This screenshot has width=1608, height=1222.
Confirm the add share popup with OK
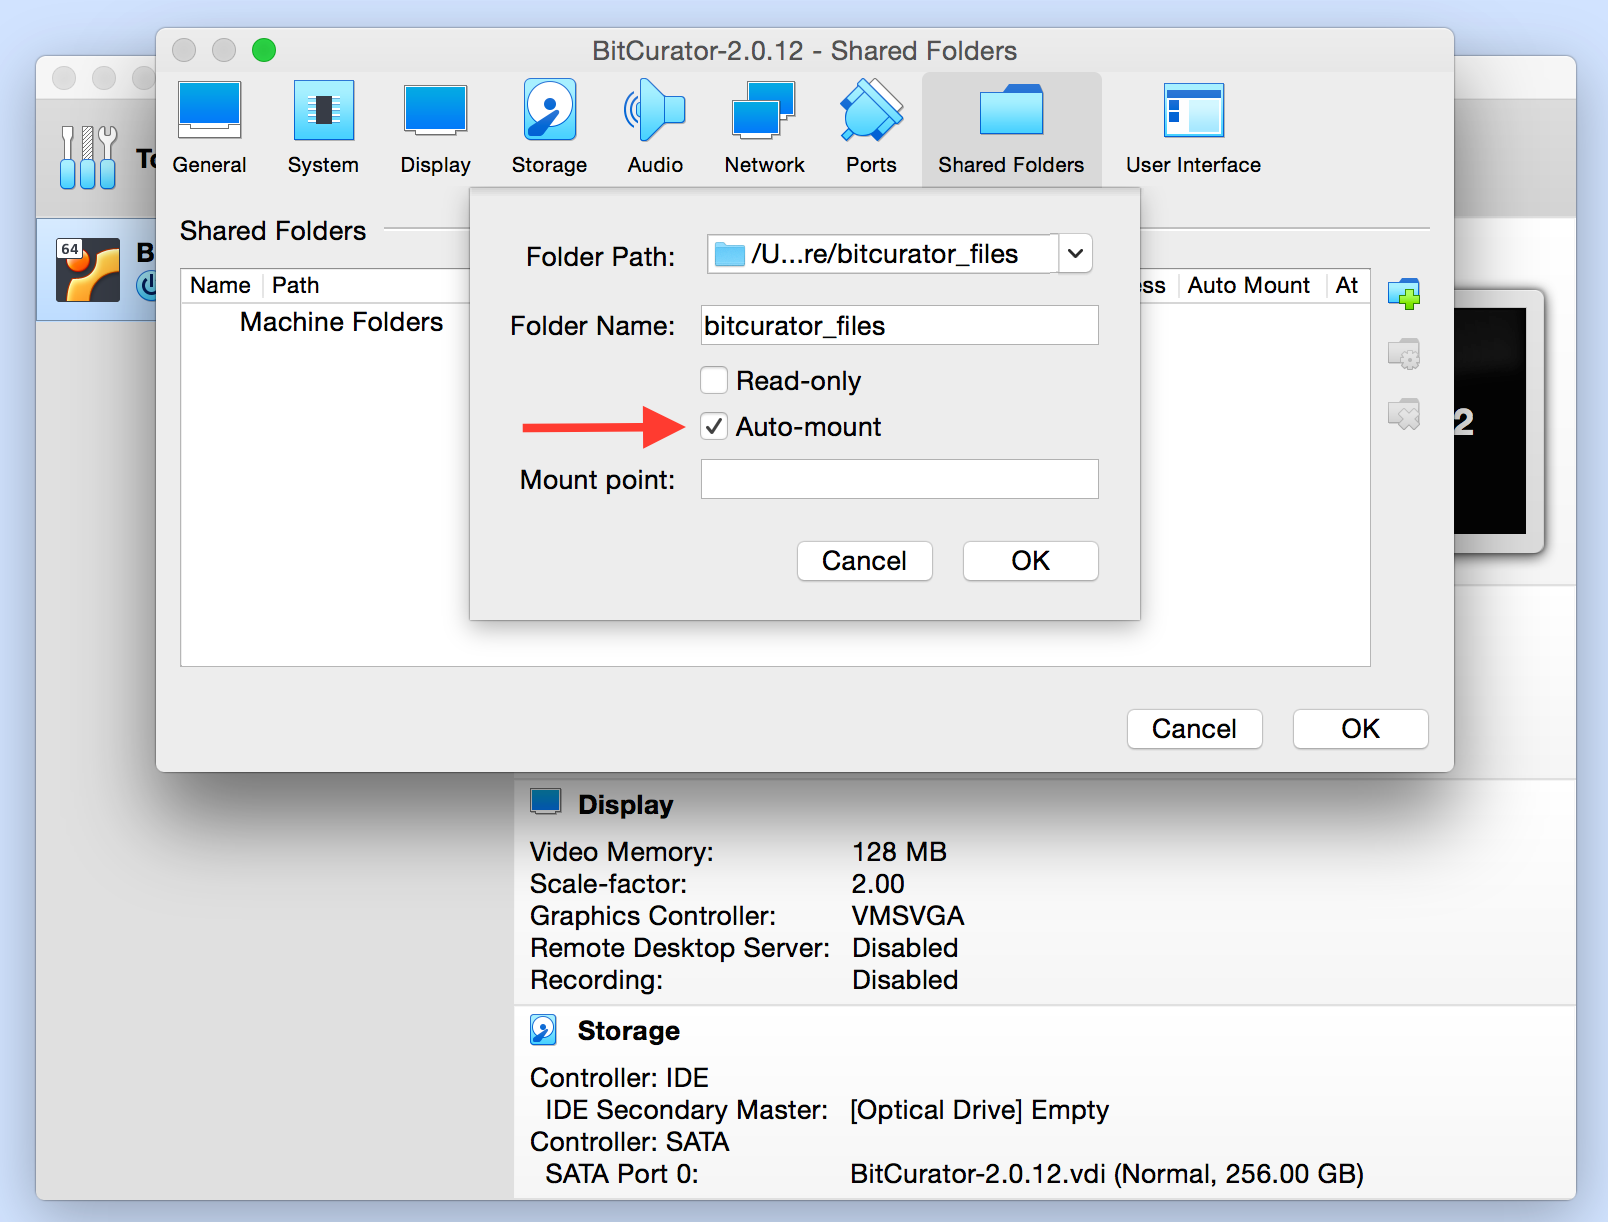pos(1030,561)
